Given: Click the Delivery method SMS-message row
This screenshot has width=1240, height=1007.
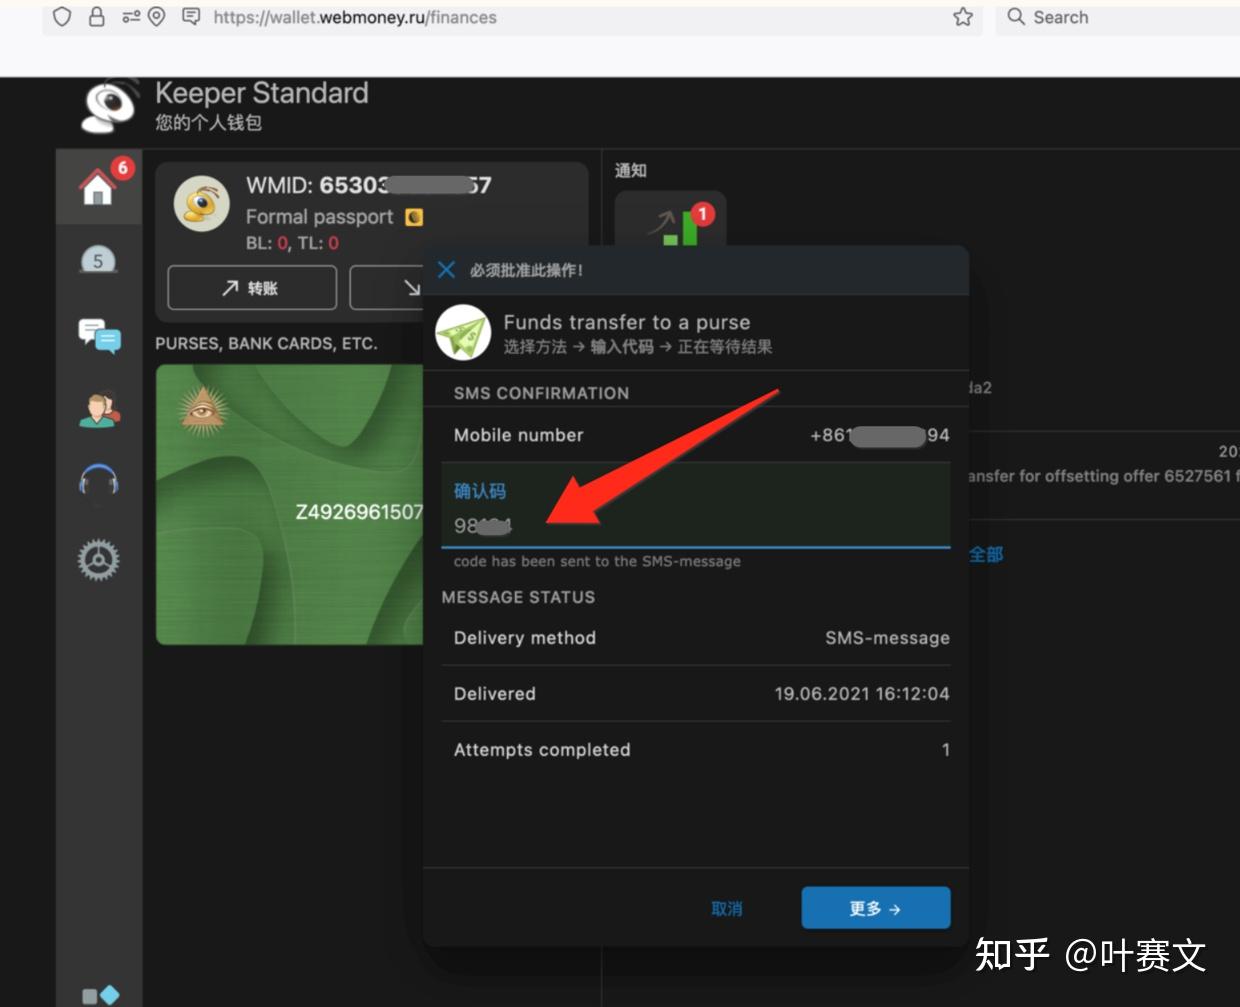Looking at the screenshot, I should click(696, 638).
